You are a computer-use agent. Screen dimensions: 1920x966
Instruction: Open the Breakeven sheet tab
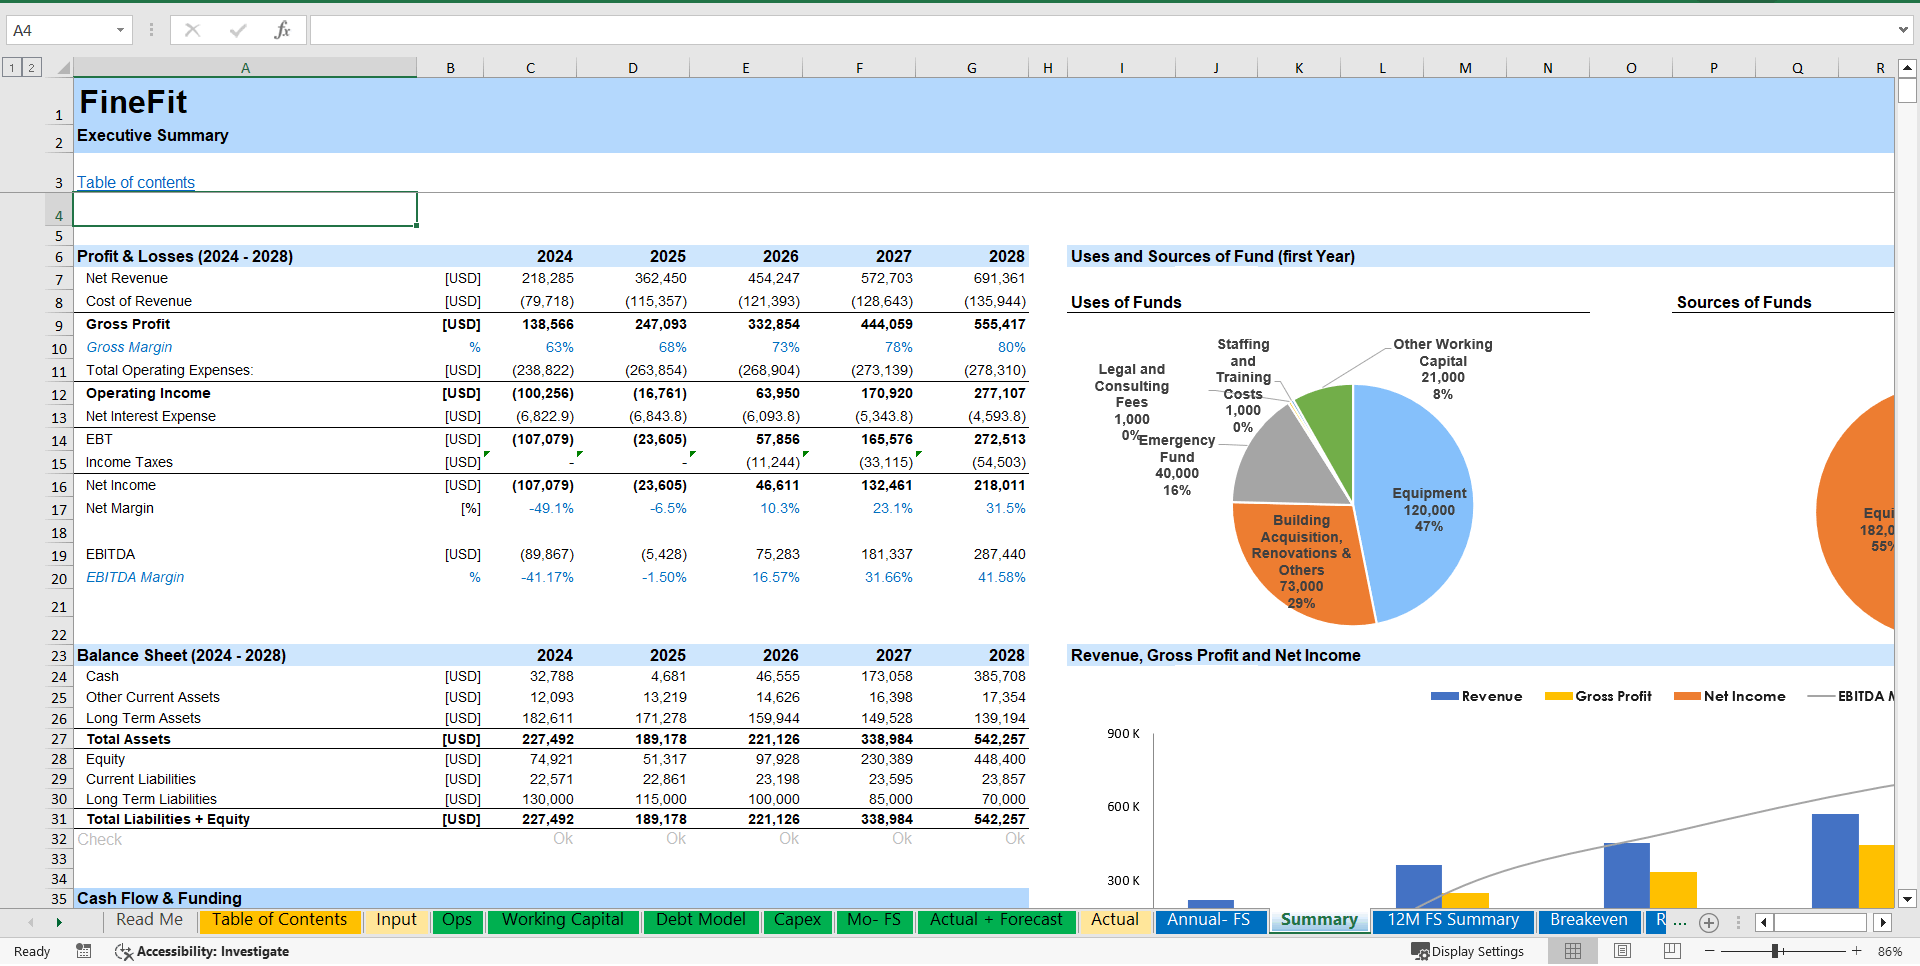tap(1588, 920)
